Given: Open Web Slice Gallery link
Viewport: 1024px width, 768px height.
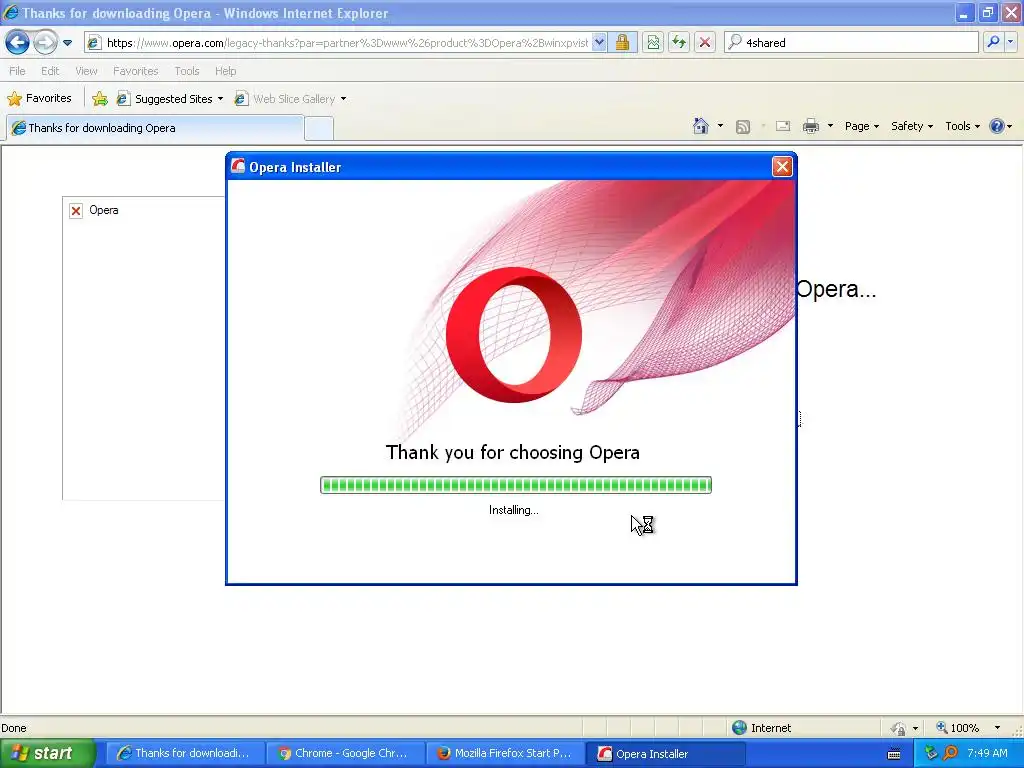Looking at the screenshot, I should (285, 99).
